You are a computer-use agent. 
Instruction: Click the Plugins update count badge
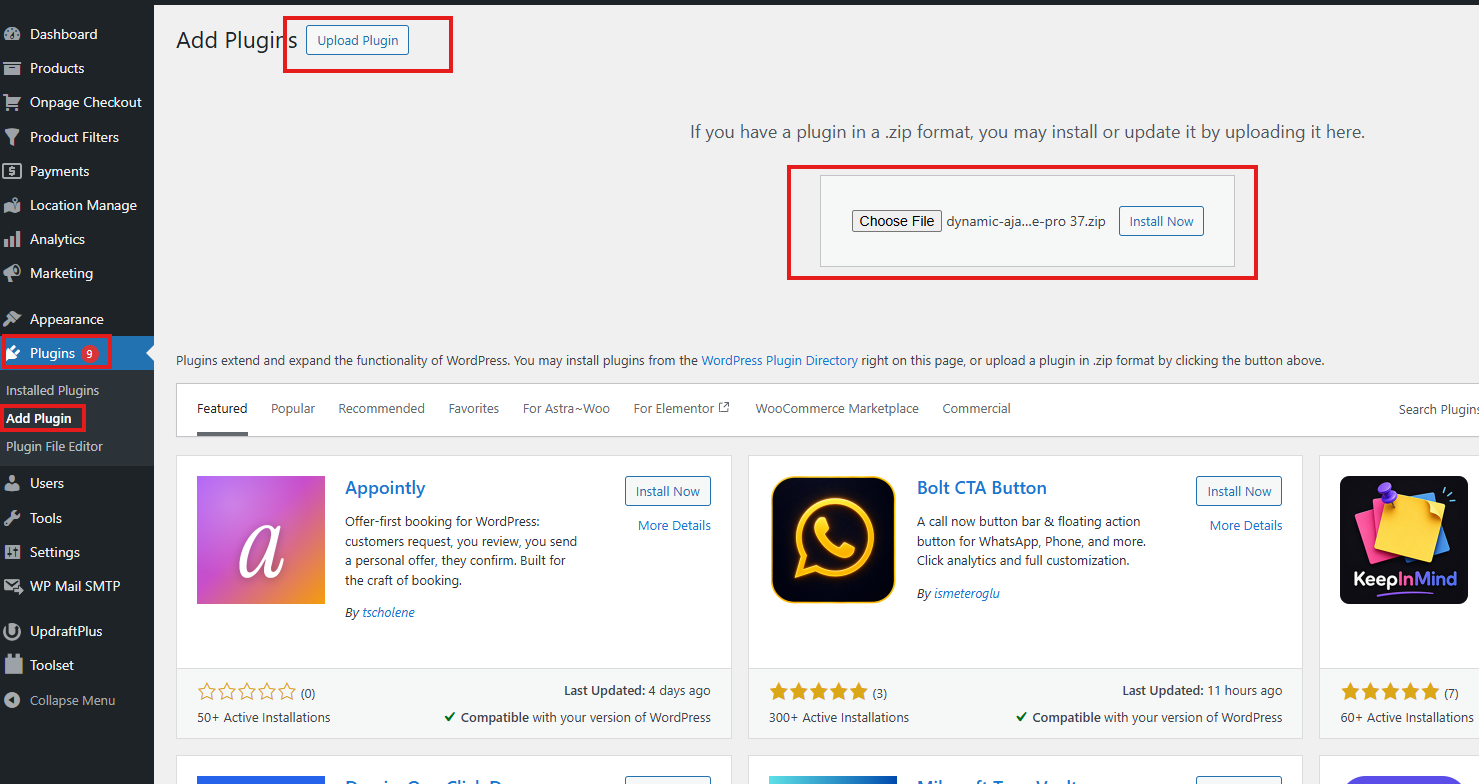[89, 354]
